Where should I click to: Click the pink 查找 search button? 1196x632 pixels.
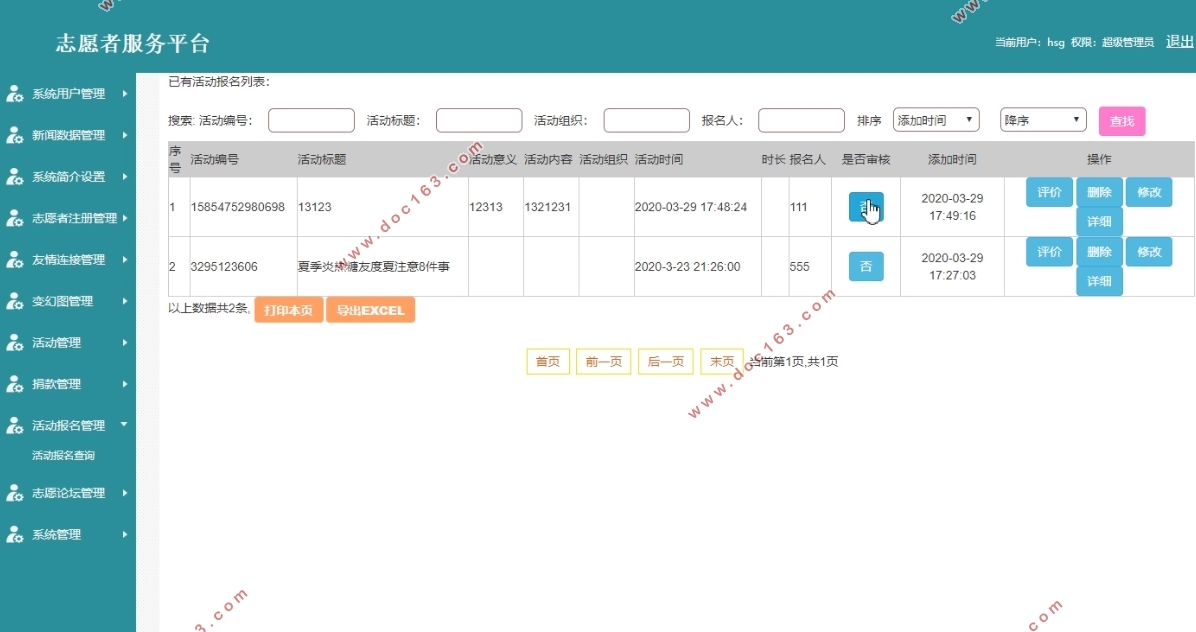(x=1122, y=120)
